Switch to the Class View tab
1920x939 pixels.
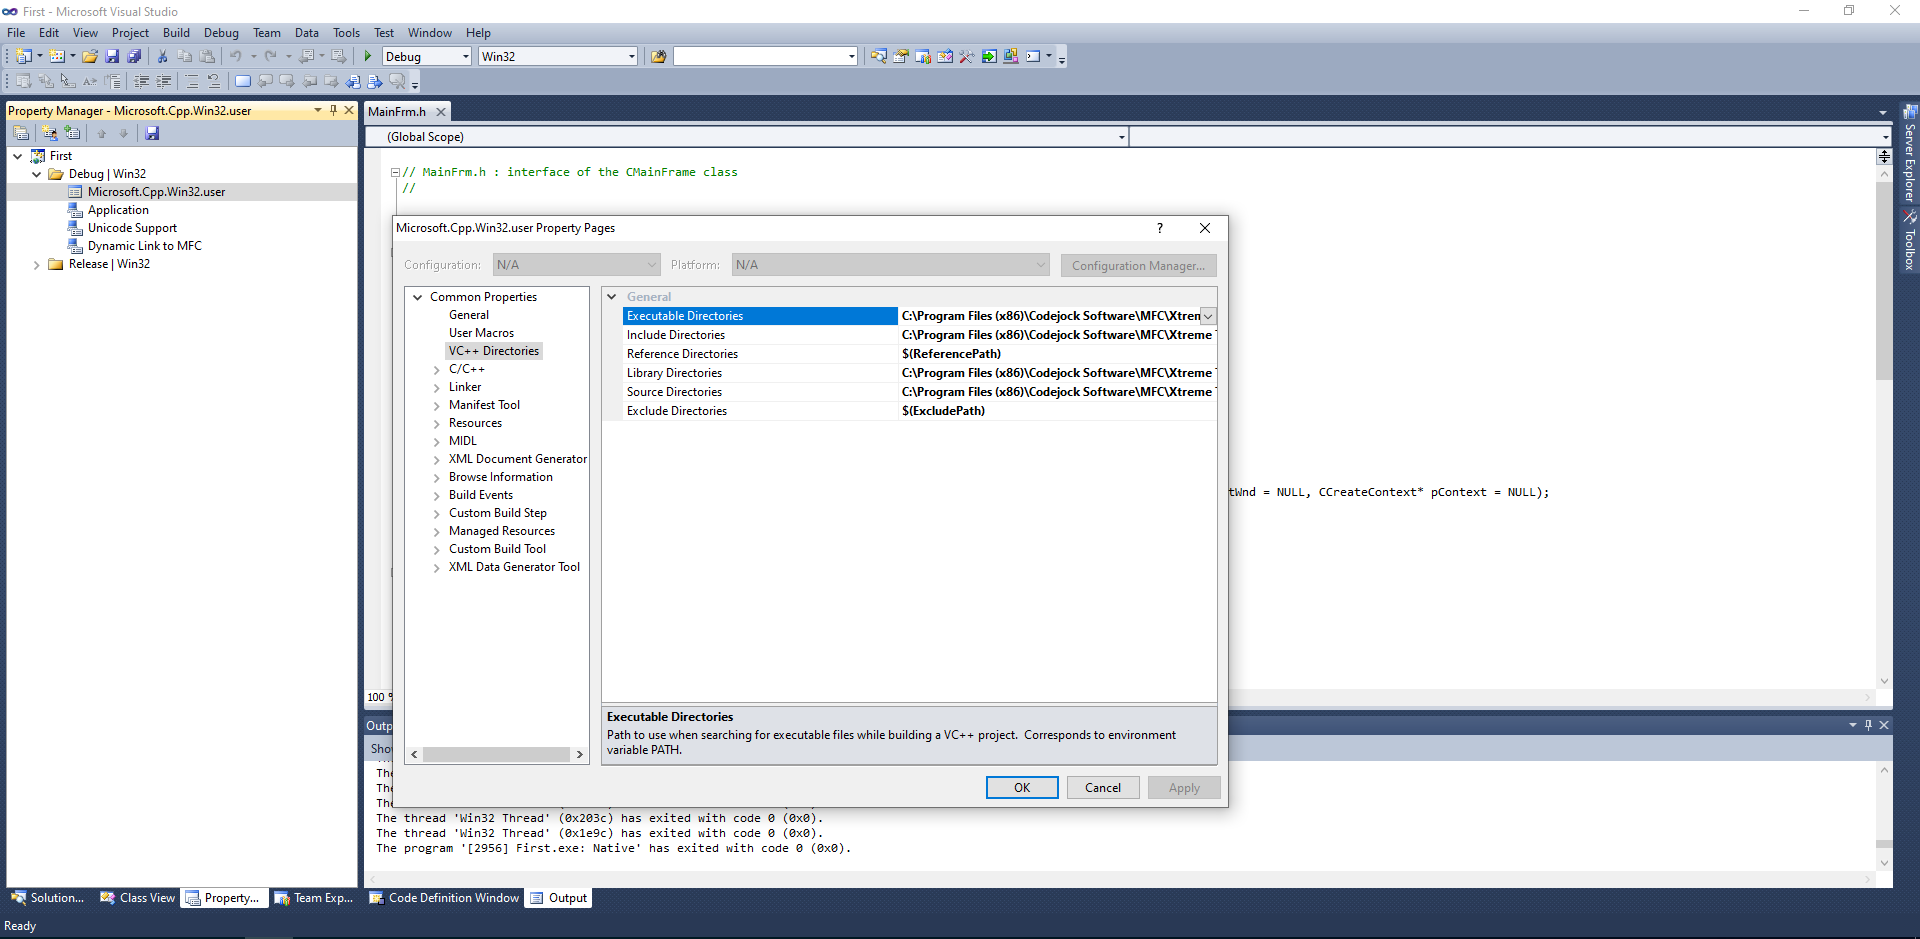[137, 898]
